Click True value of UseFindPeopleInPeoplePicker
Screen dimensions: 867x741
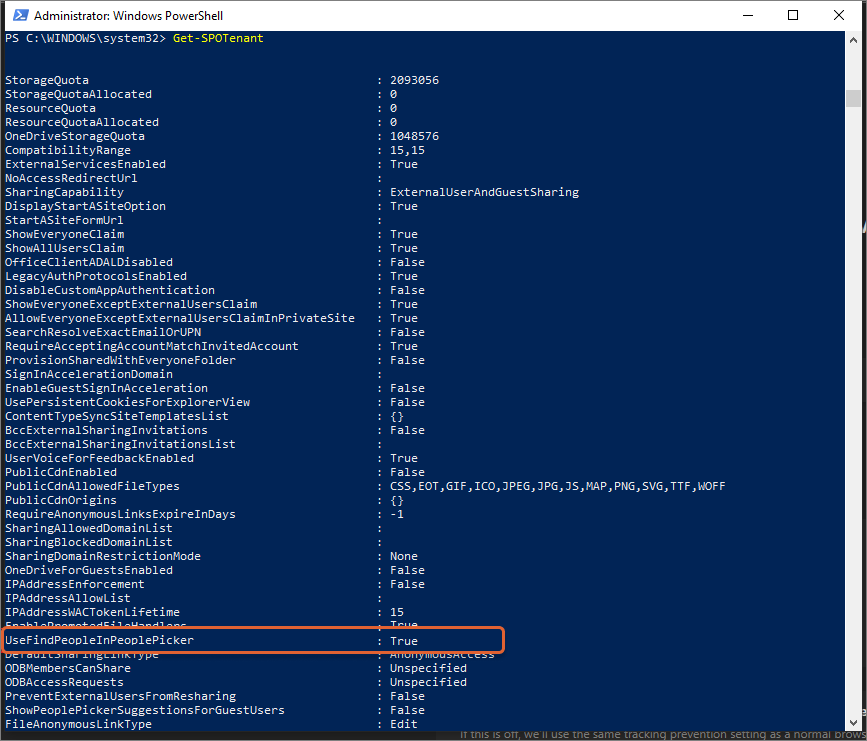(x=404, y=641)
